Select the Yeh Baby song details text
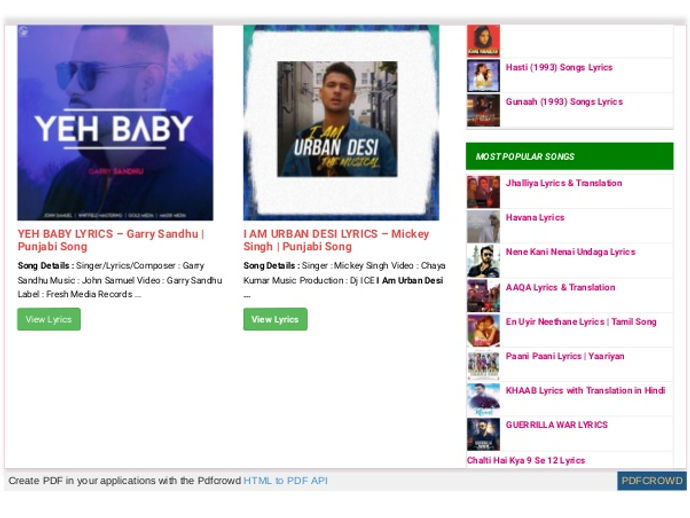The height and width of the screenshot is (518, 690). tap(120, 280)
